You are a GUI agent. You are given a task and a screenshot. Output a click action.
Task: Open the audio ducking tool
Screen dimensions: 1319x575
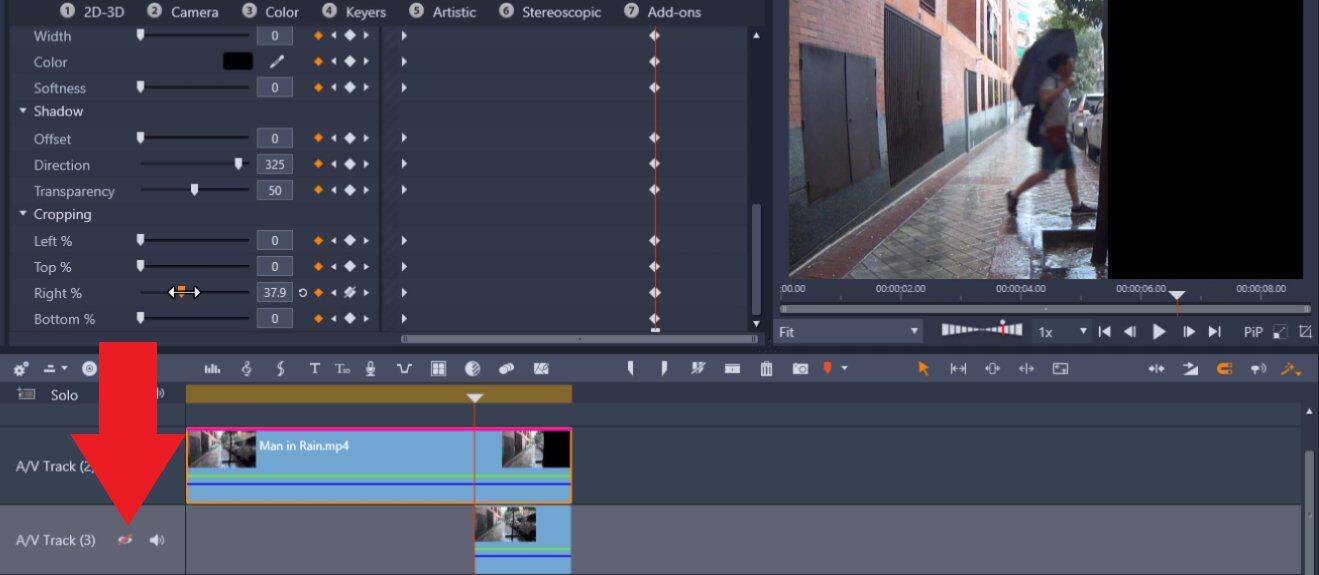pyautogui.click(x=404, y=369)
